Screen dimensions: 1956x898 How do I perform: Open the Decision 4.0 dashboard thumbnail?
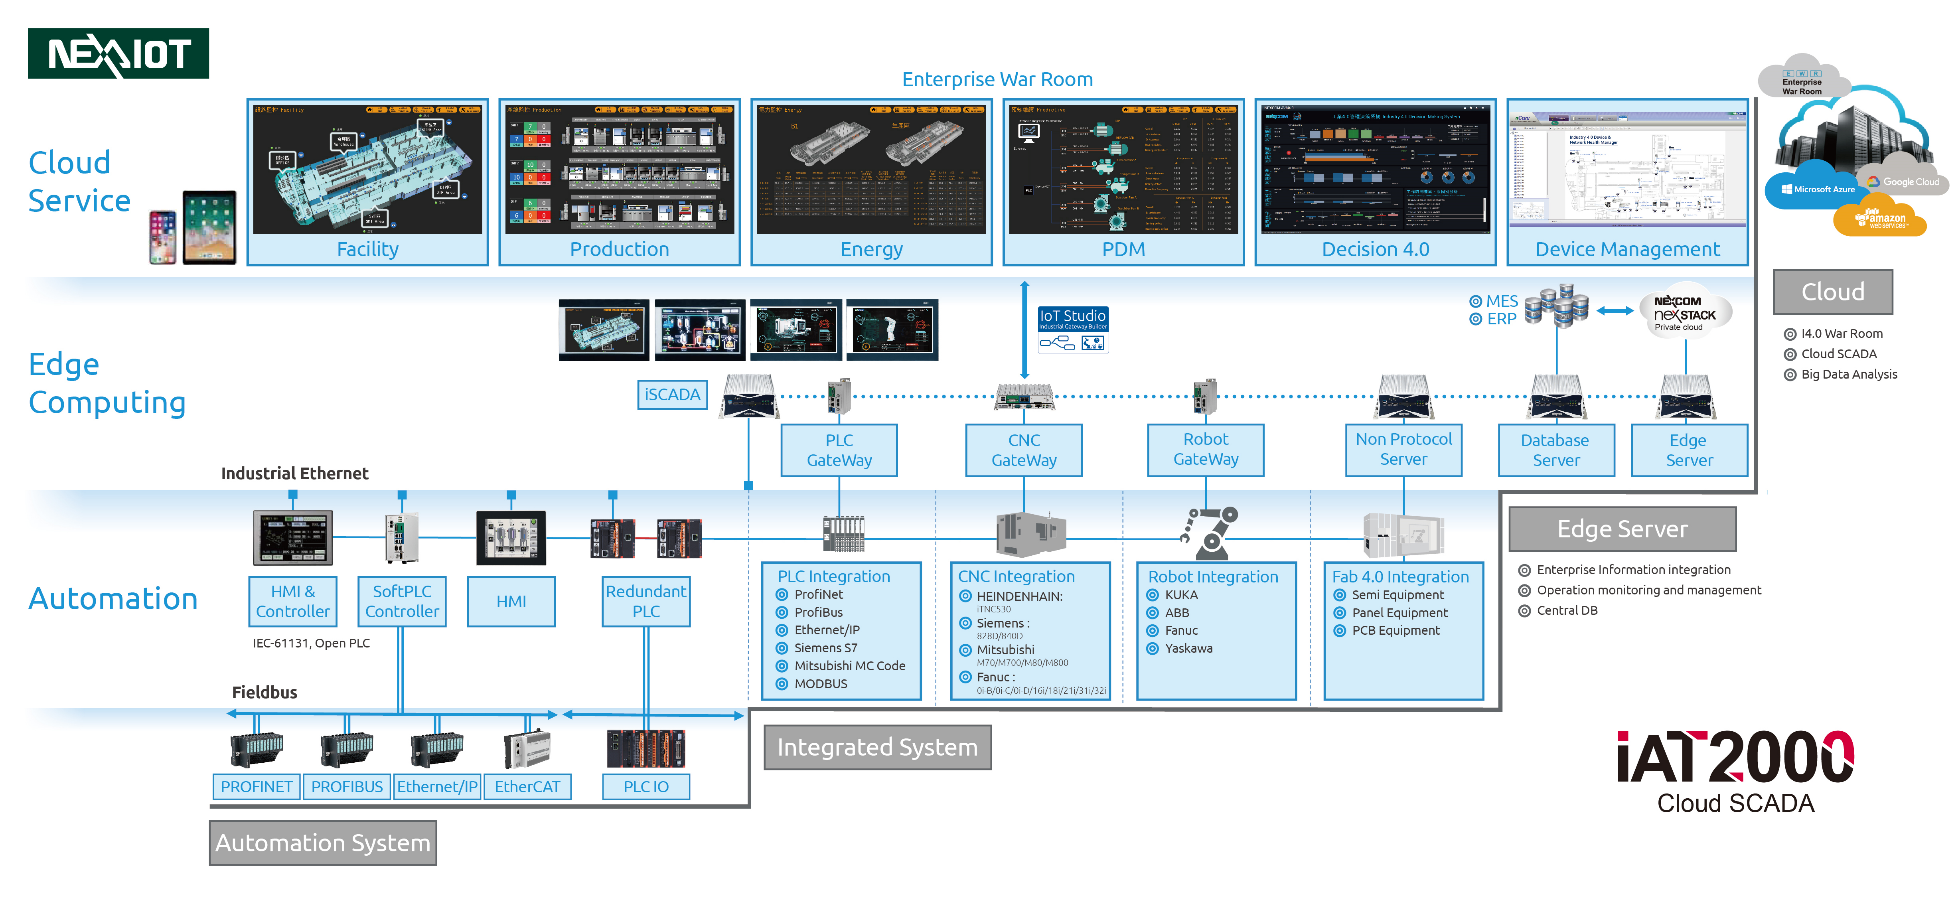click(1375, 169)
